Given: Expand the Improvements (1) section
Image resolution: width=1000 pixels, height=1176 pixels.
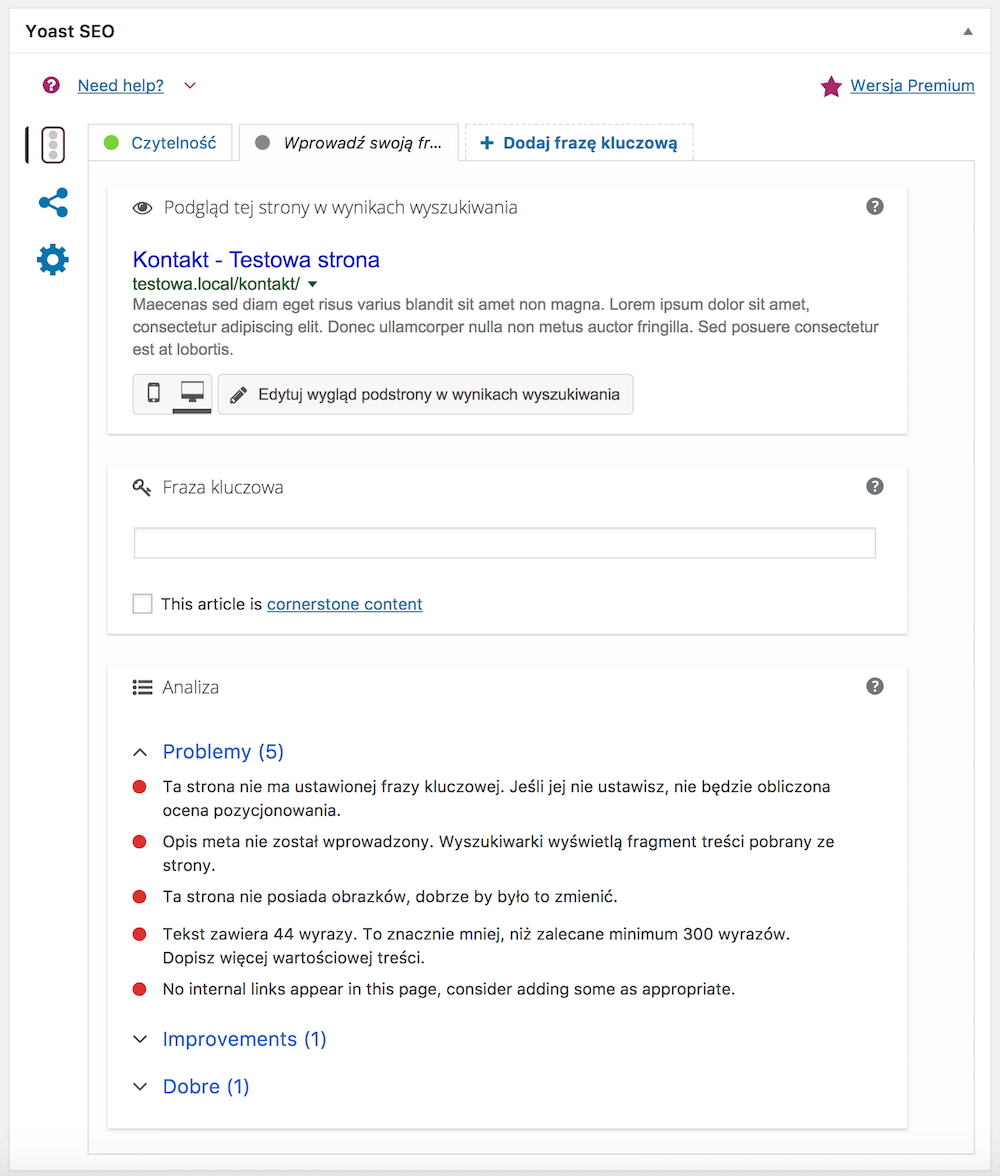Looking at the screenshot, I should pos(230,1039).
